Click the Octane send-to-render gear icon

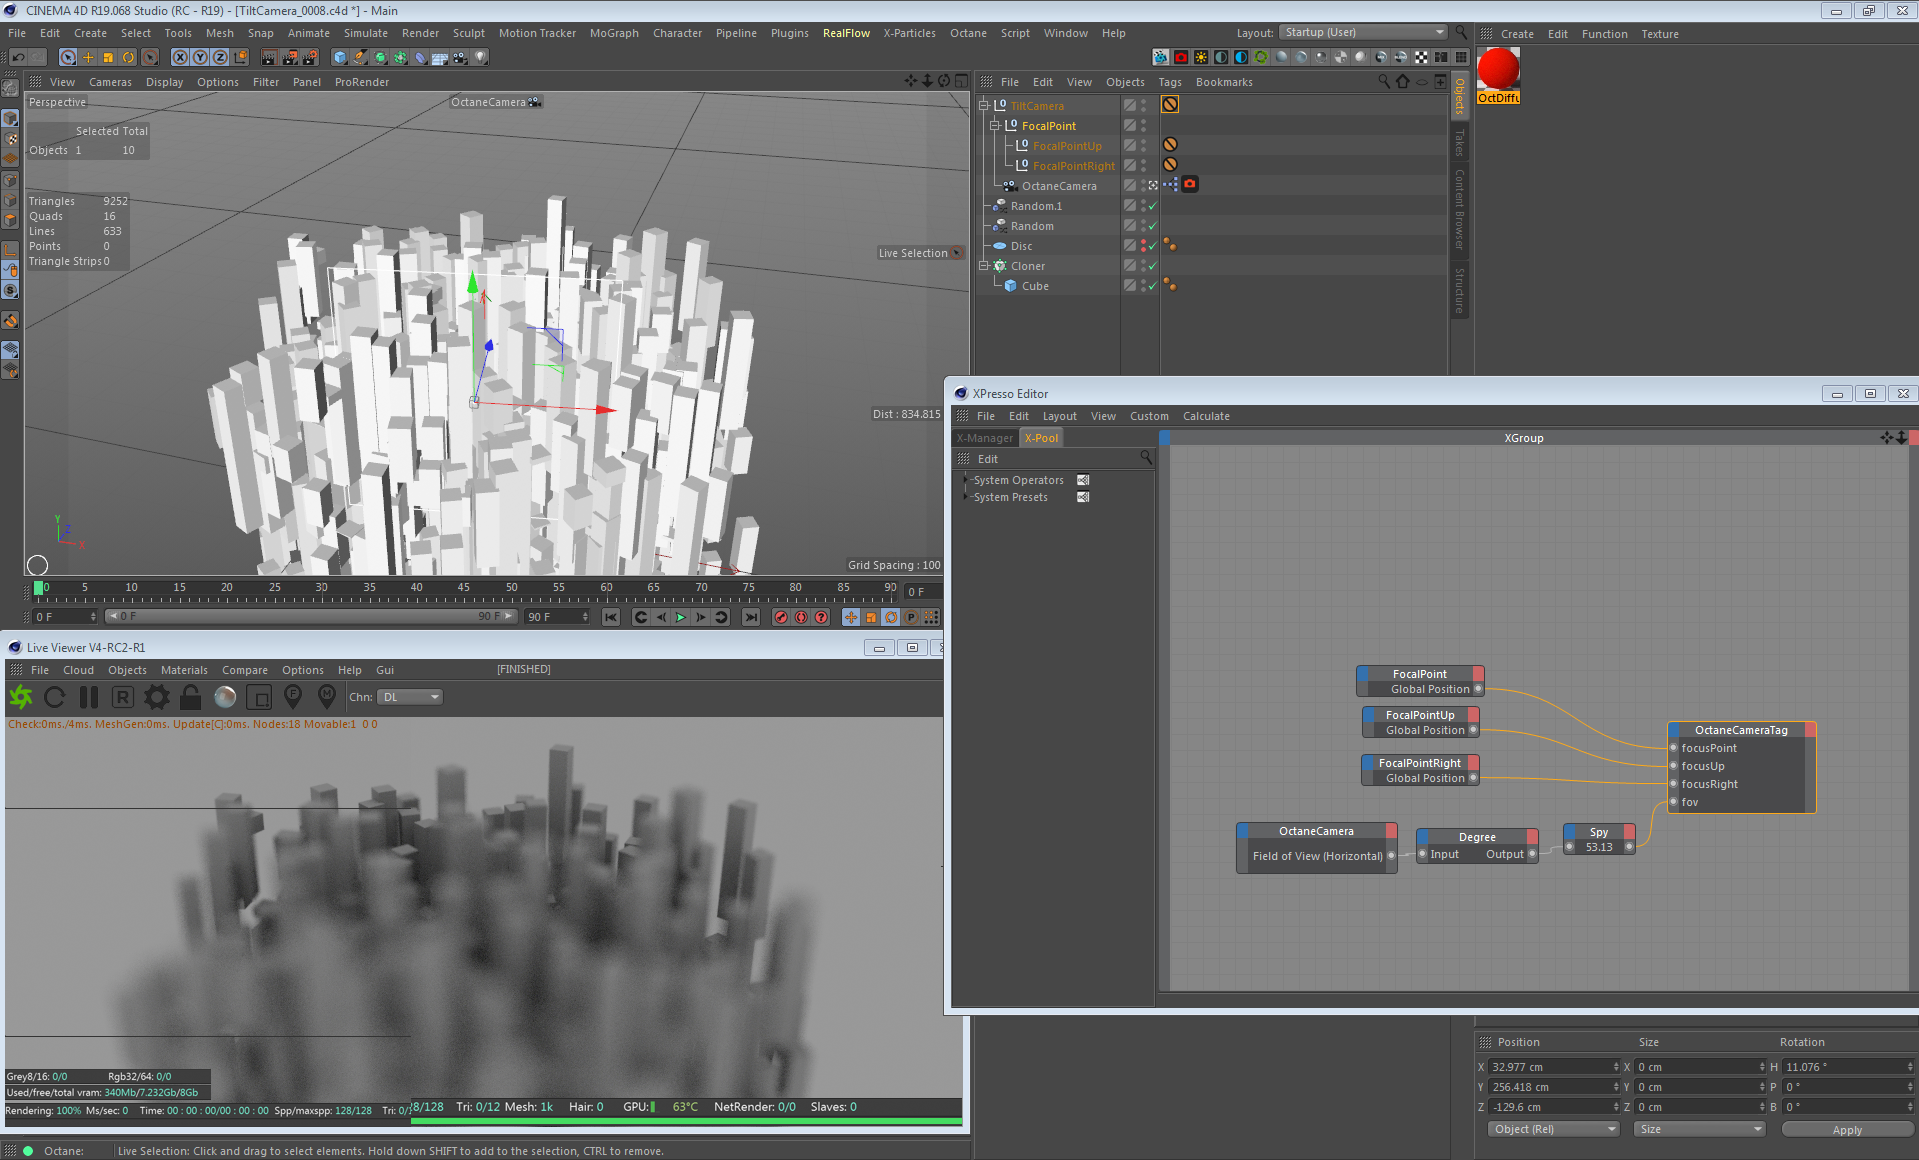20,697
